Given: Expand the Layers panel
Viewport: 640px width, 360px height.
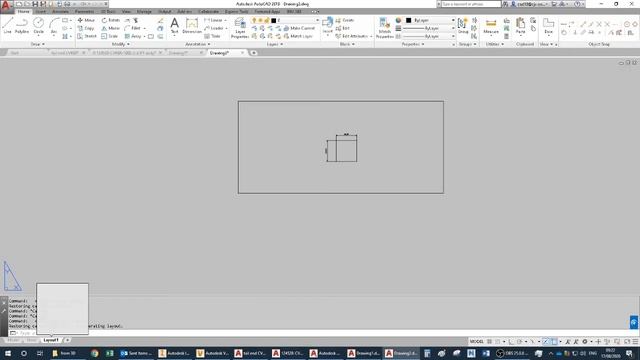Looking at the screenshot, I should click(275, 44).
